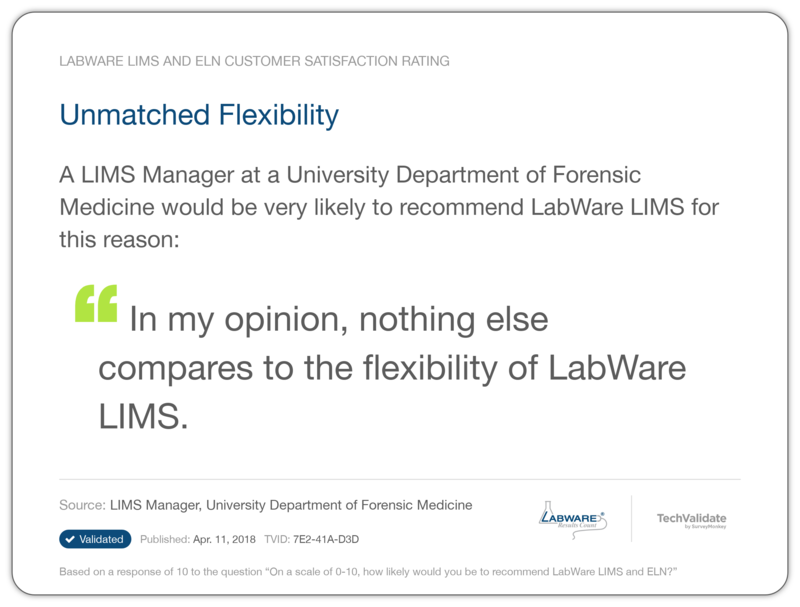This screenshot has height=607, width=800.
Task: Click the blue Validated badge label
Action: click(101, 539)
